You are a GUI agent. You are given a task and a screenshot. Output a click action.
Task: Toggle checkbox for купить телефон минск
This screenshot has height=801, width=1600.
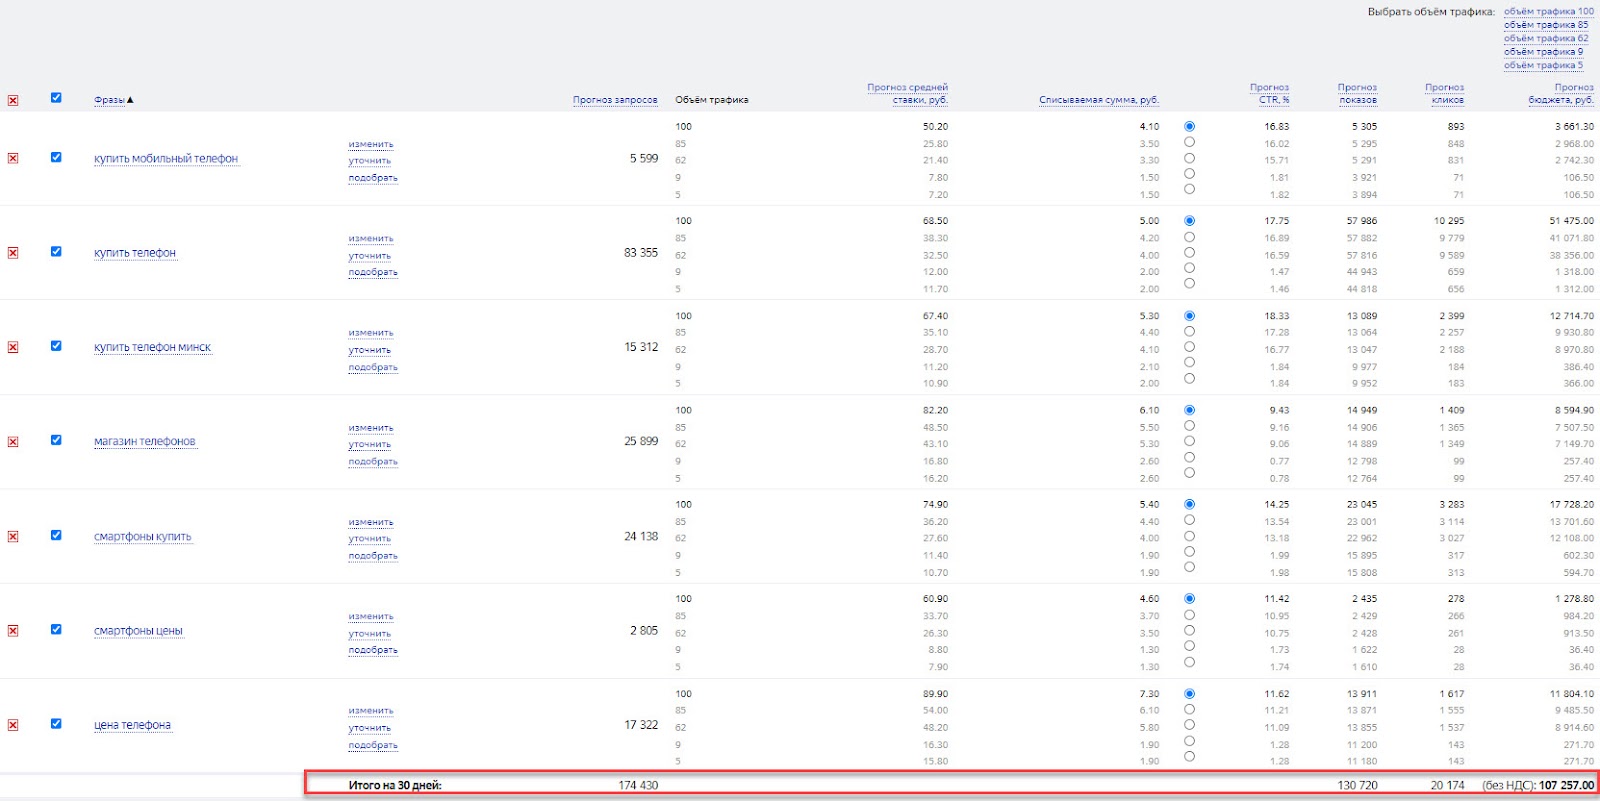click(56, 346)
